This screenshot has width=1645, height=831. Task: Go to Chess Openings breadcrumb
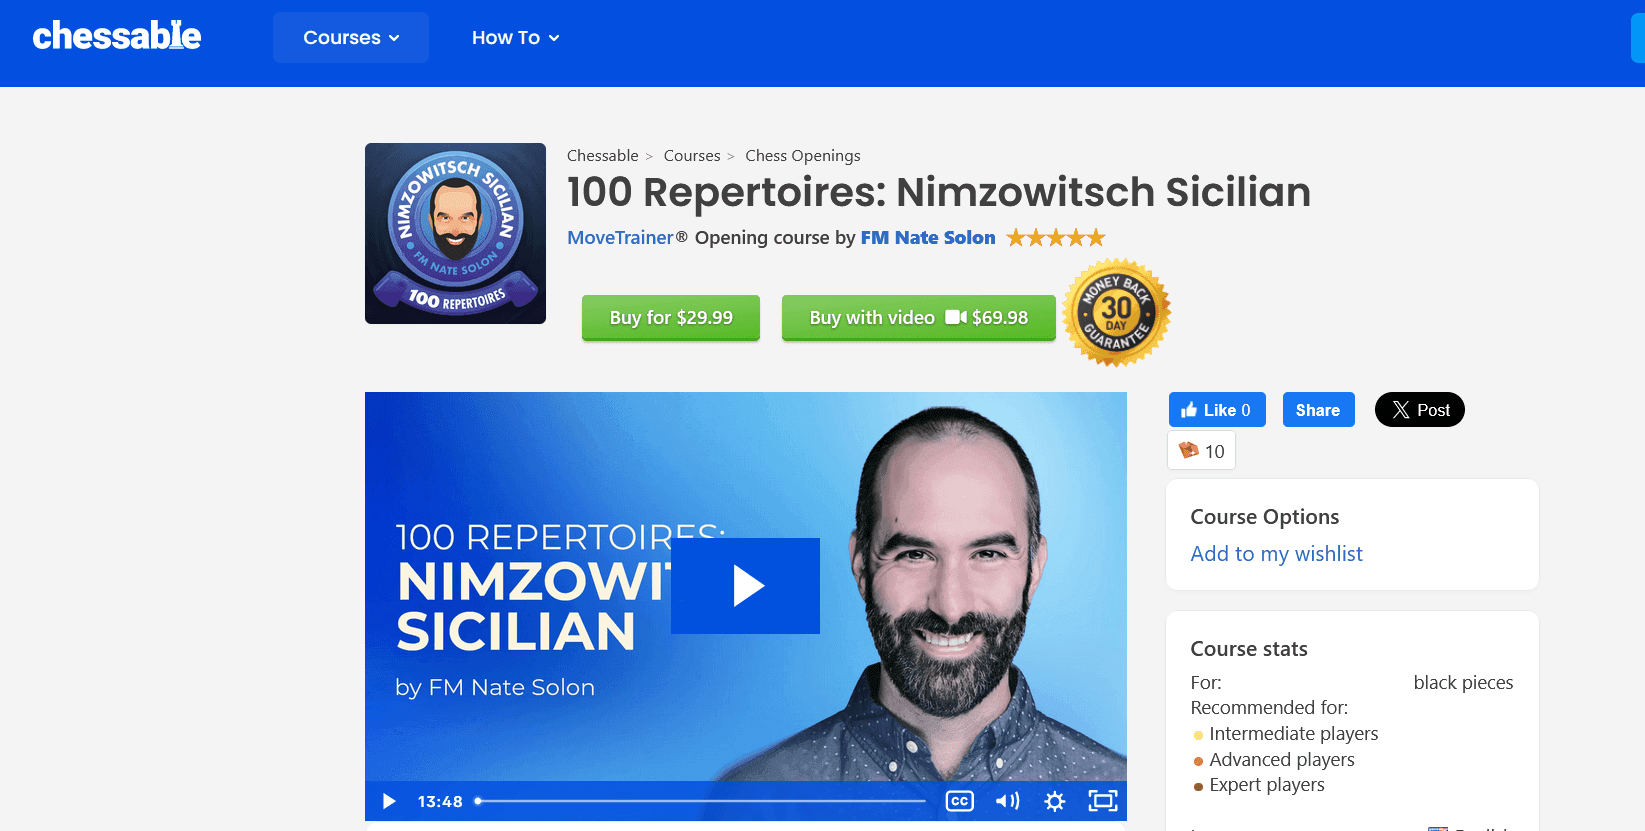pyautogui.click(x=802, y=156)
